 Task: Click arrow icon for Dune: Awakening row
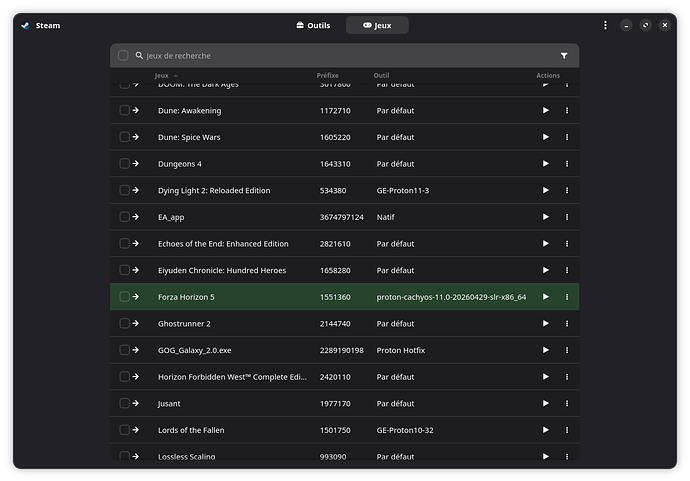(136, 110)
